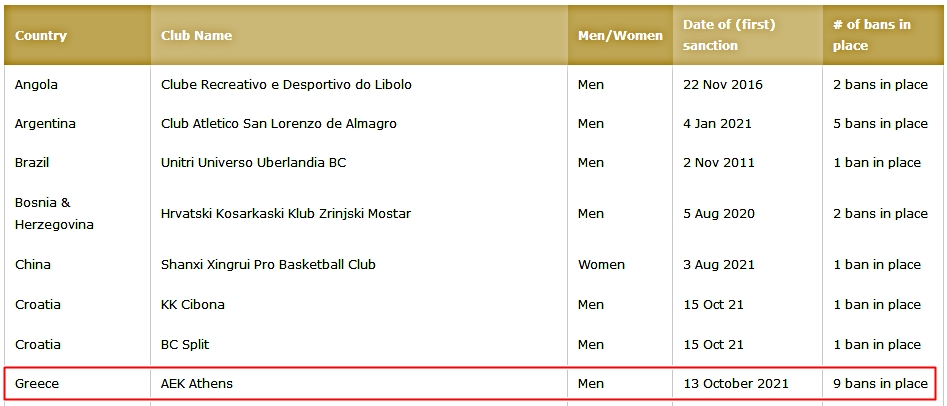Screen dimensions: 947x406
Task: Click the 13 October 2021 date cell
Action: (736, 383)
